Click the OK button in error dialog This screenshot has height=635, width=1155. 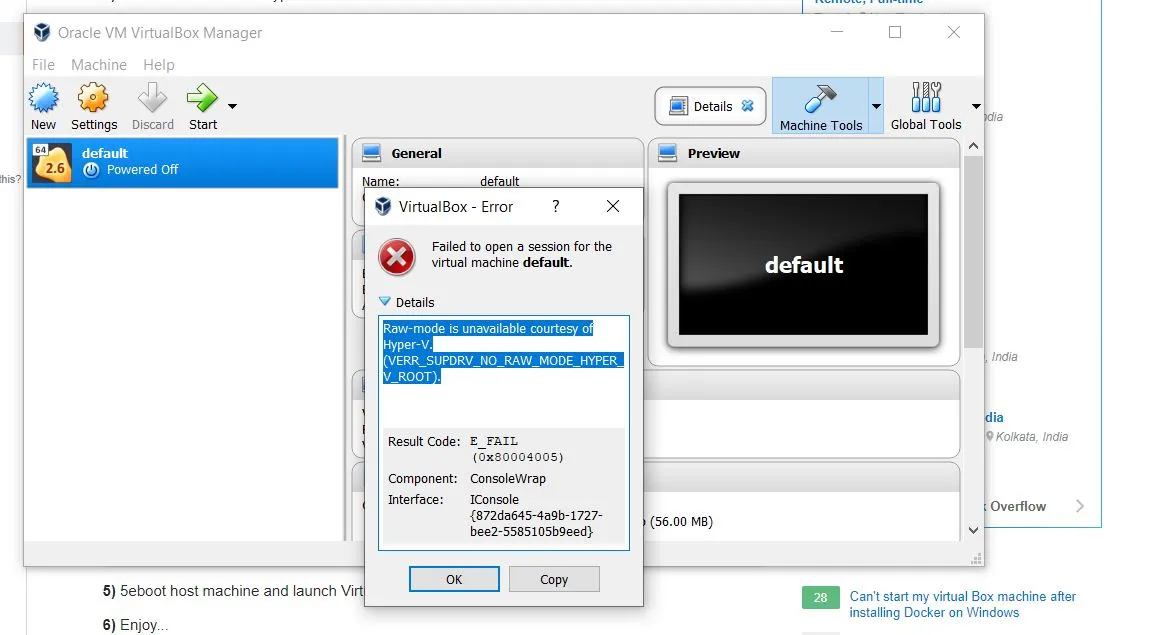pos(454,579)
